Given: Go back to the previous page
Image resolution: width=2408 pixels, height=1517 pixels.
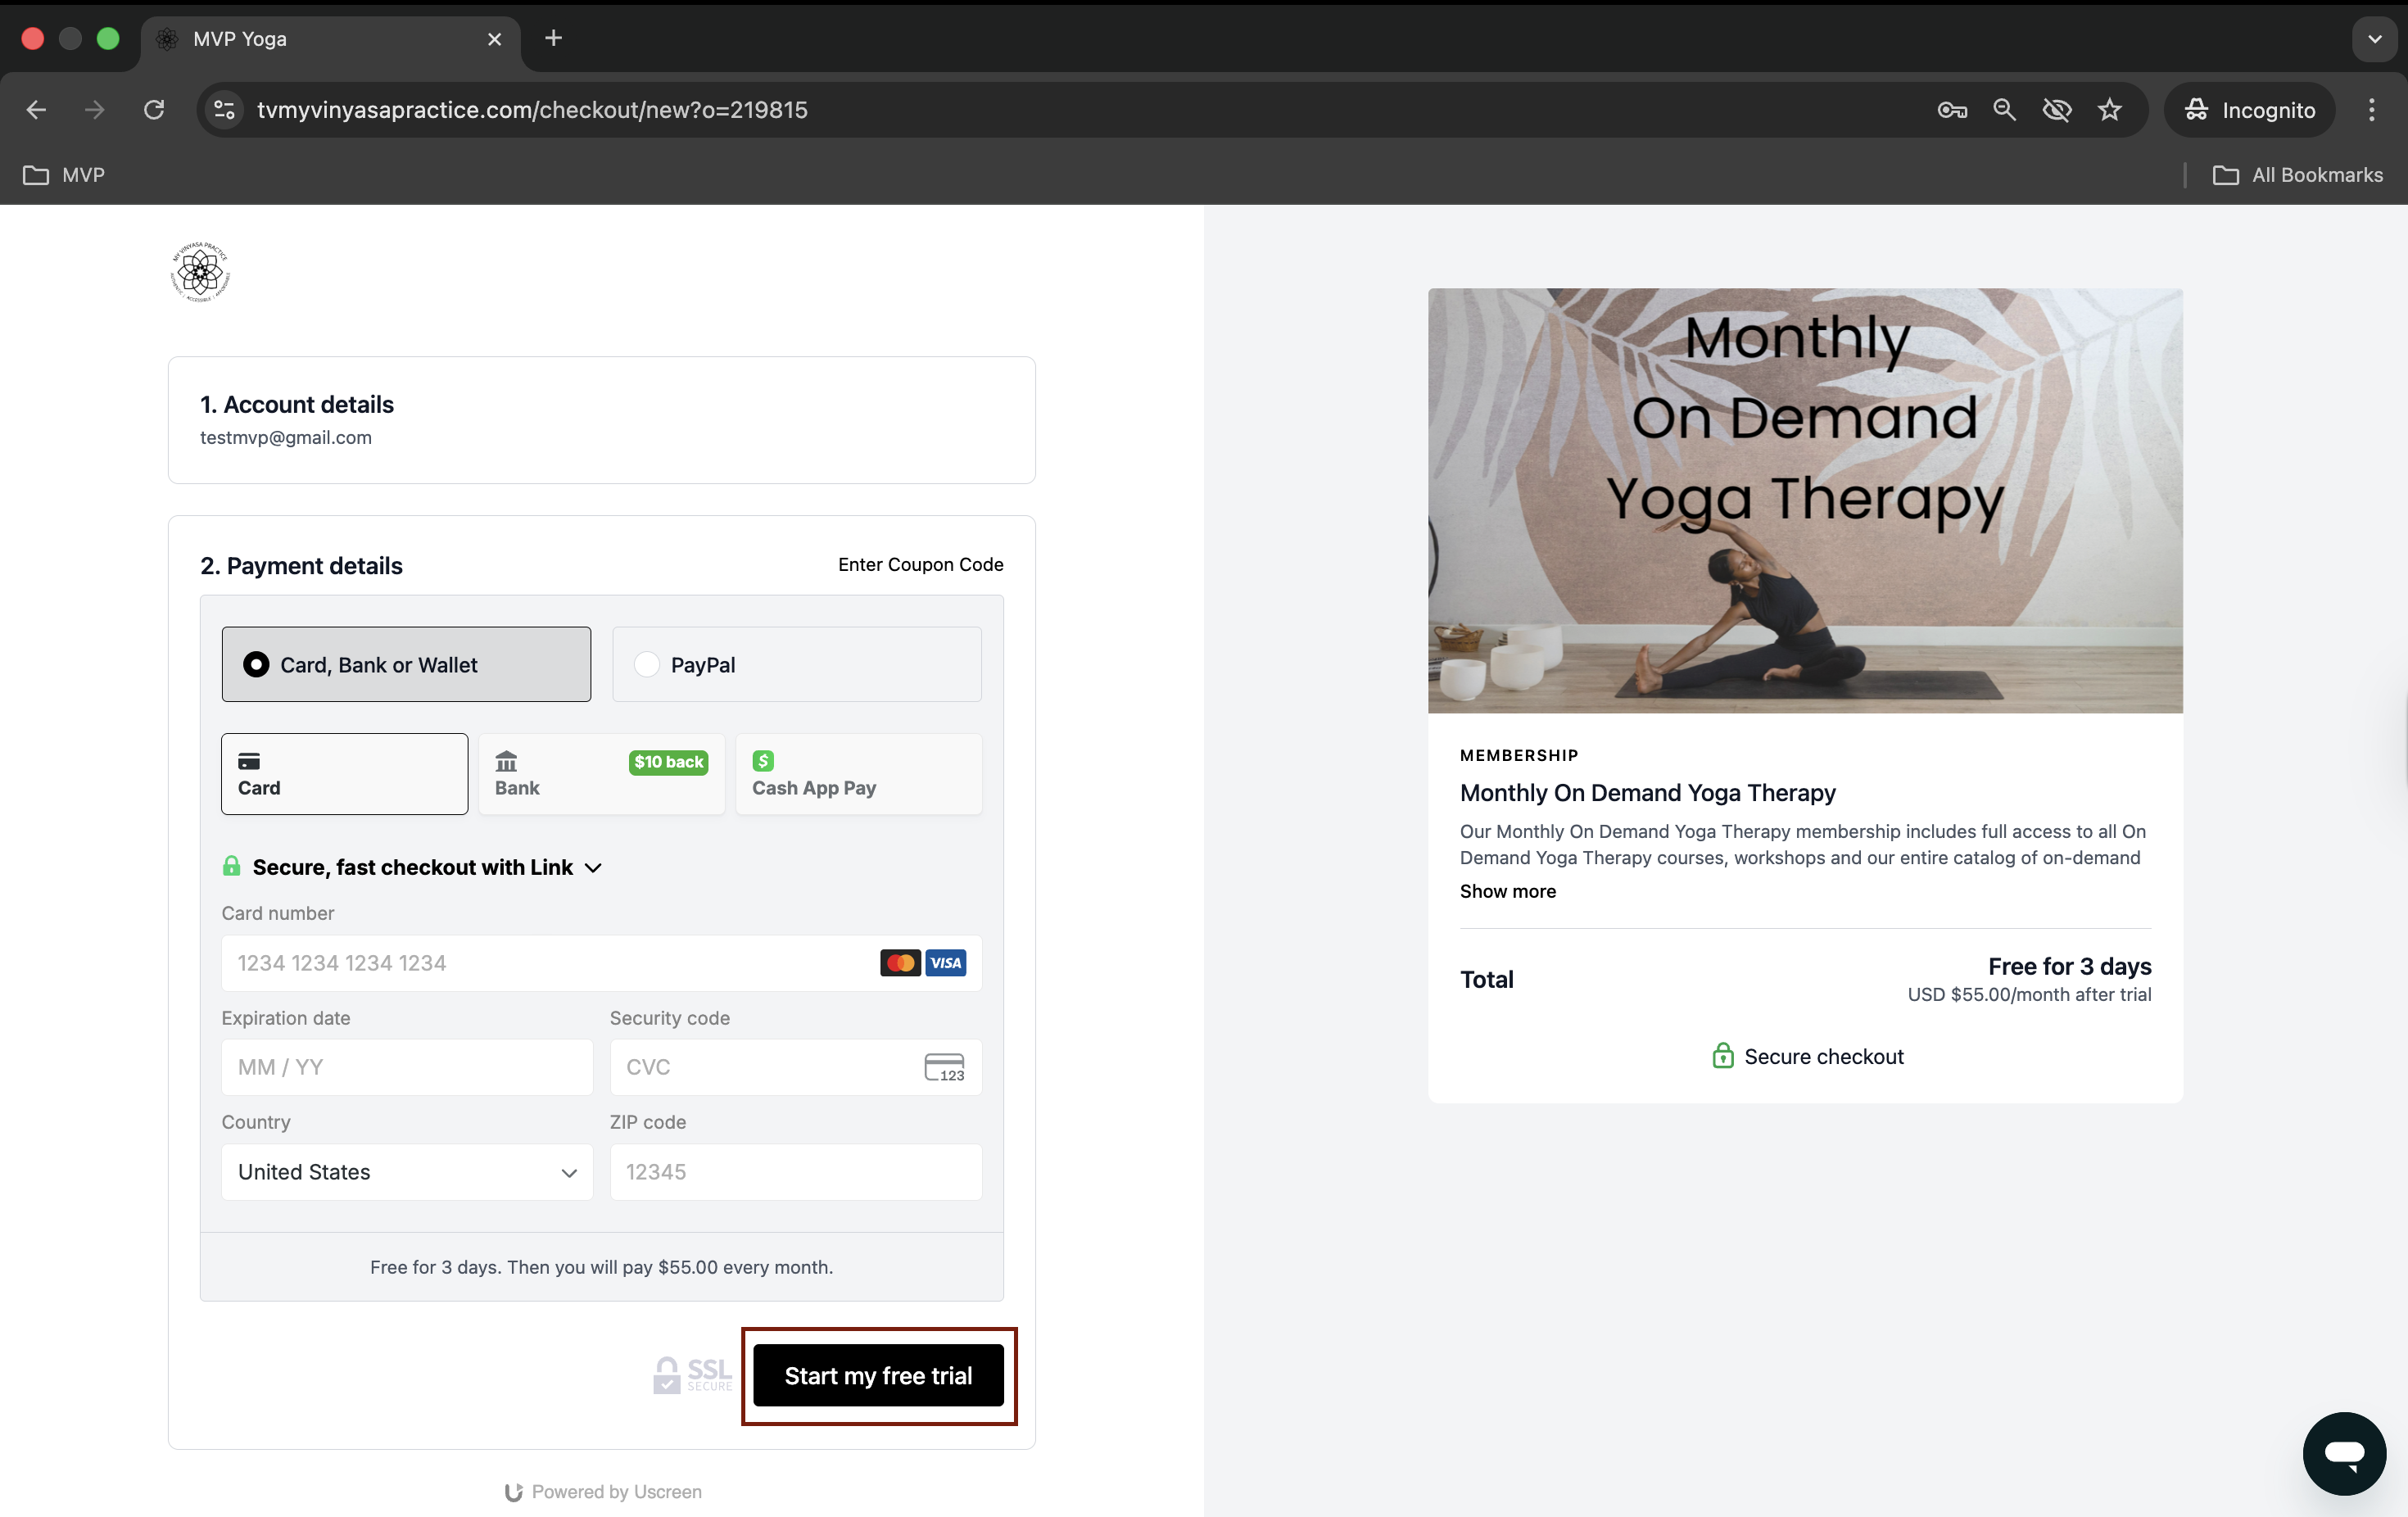Looking at the screenshot, I should pyautogui.click(x=37, y=110).
